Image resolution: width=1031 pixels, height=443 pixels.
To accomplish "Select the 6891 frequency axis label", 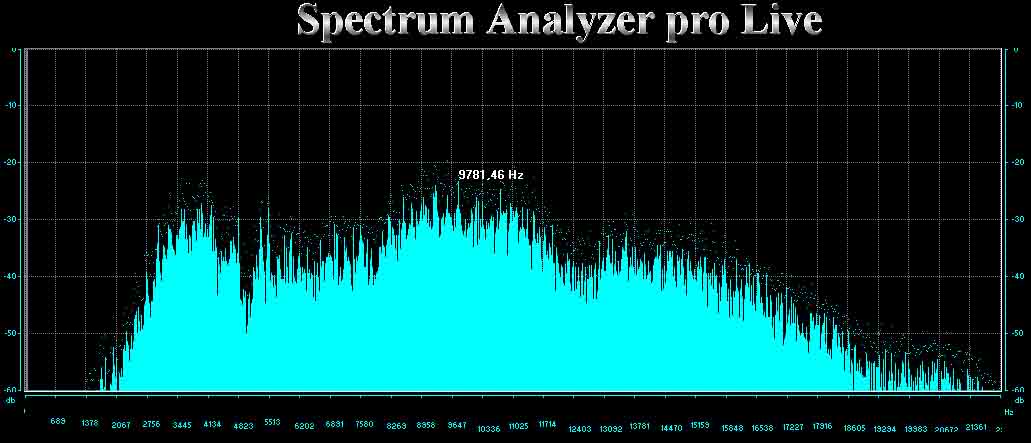I will point(335,424).
